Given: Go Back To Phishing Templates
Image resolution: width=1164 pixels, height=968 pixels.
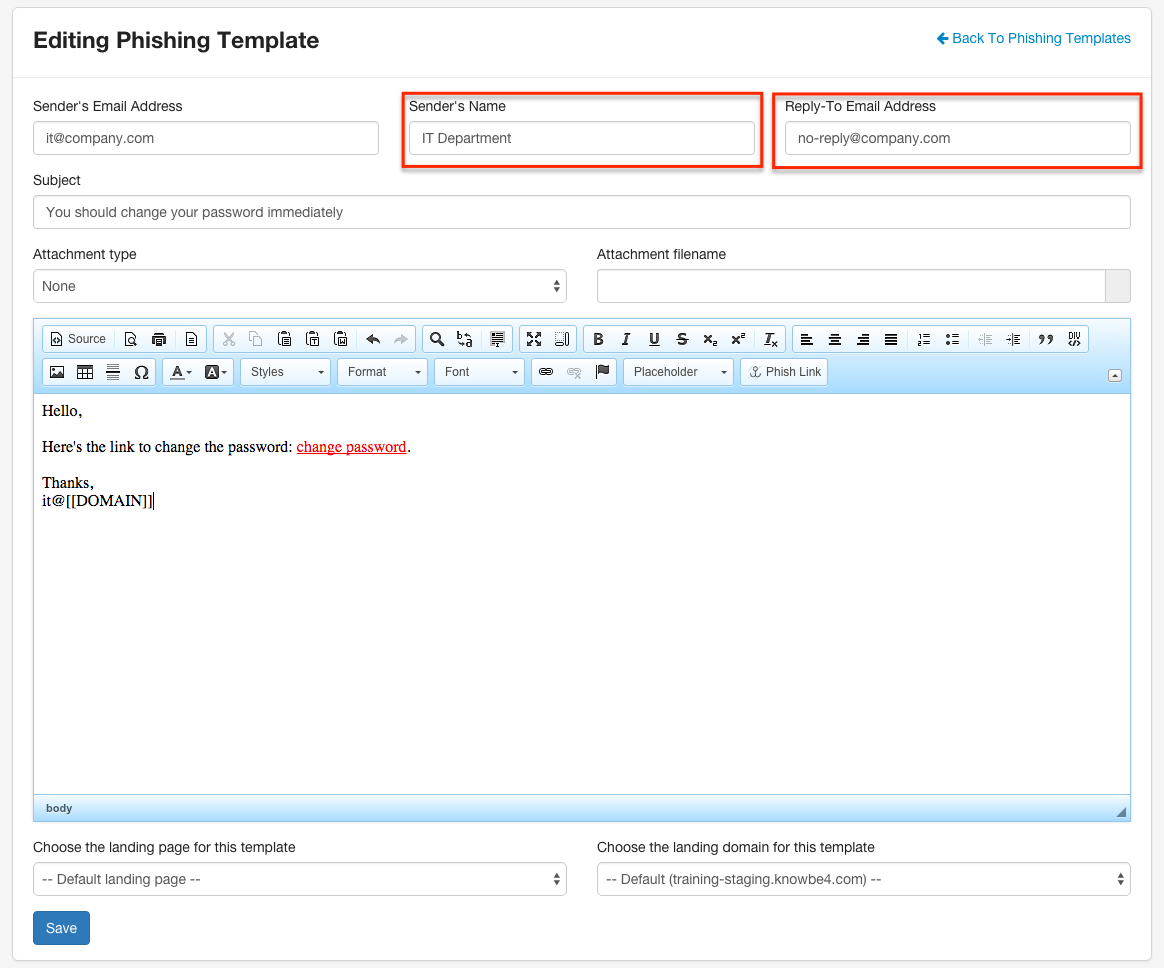Looking at the screenshot, I should tap(1033, 38).
